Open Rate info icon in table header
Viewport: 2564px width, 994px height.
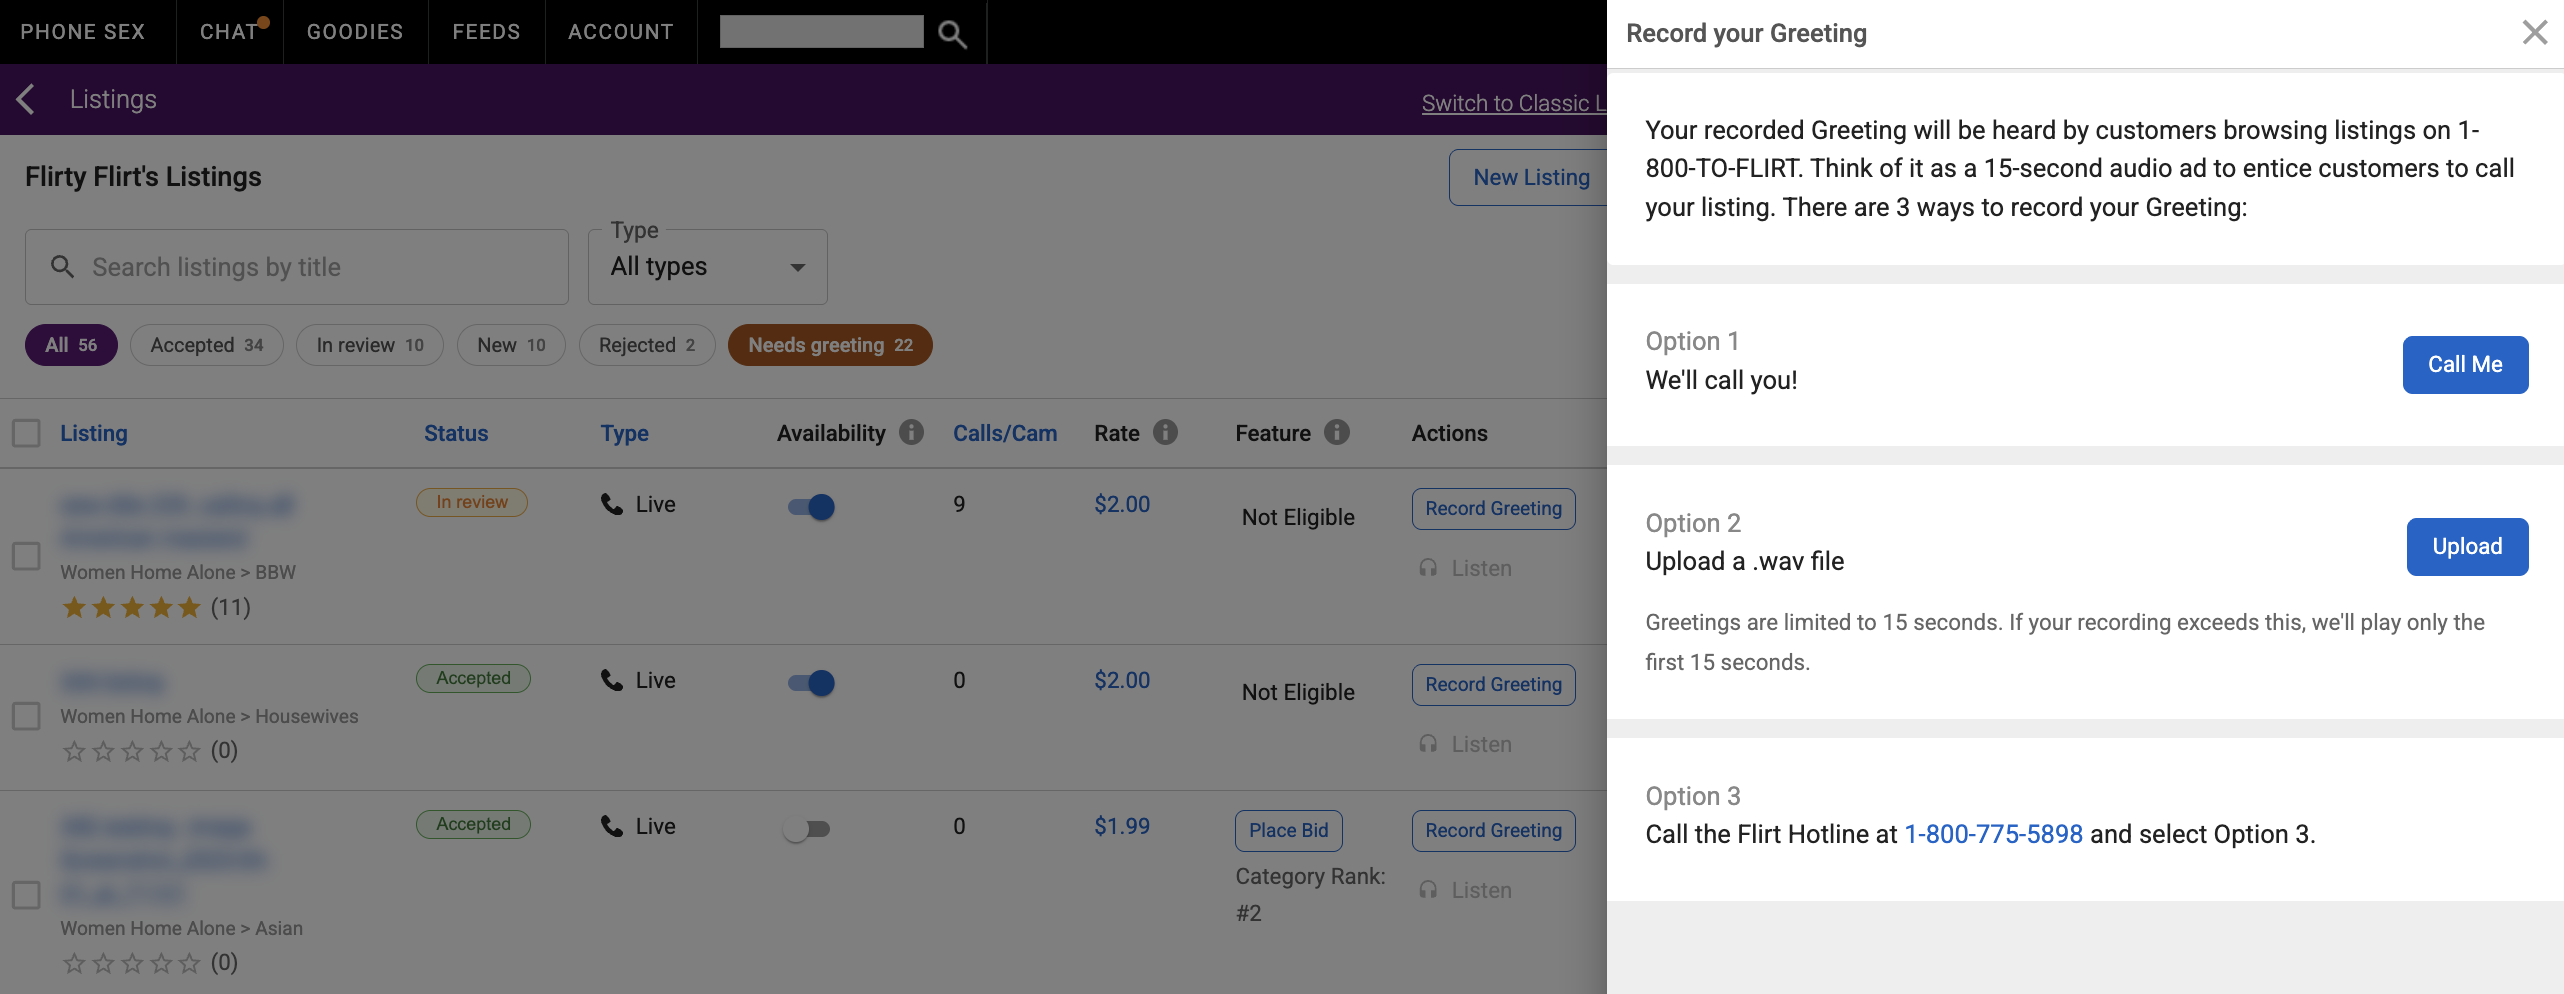tap(1165, 432)
